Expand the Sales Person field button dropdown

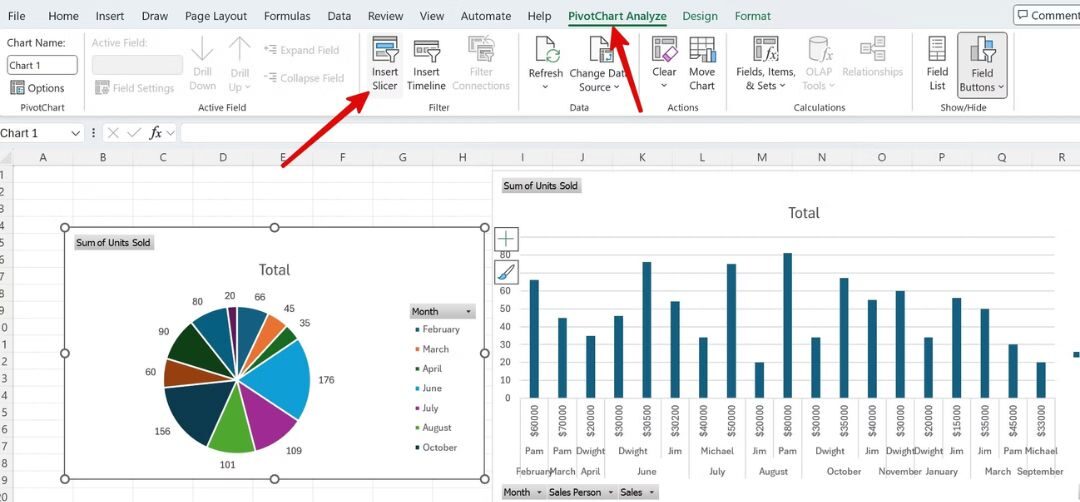point(609,493)
